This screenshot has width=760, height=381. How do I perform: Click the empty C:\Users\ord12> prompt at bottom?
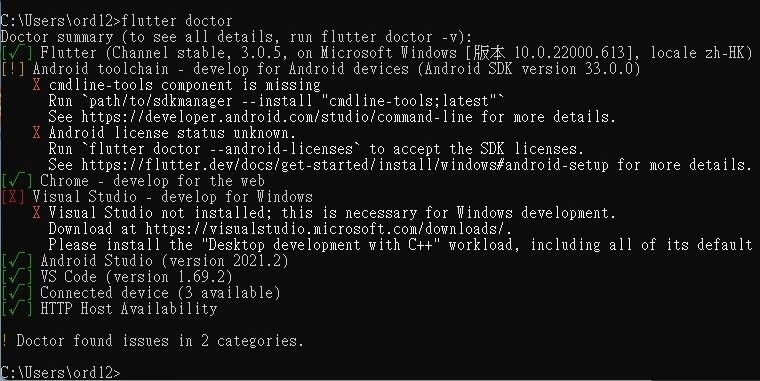pyautogui.click(x=61, y=372)
